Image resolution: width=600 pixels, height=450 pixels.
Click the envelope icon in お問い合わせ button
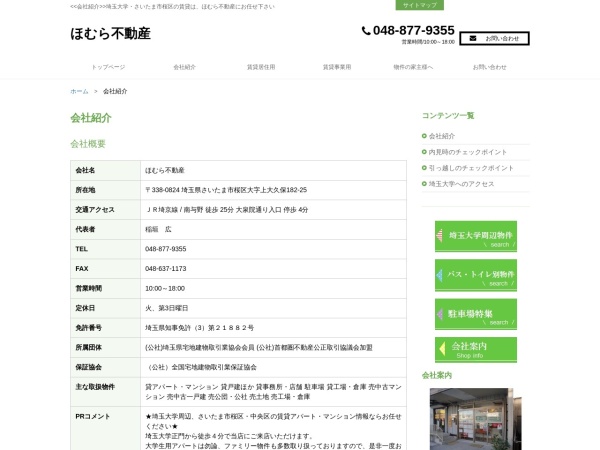click(473, 38)
